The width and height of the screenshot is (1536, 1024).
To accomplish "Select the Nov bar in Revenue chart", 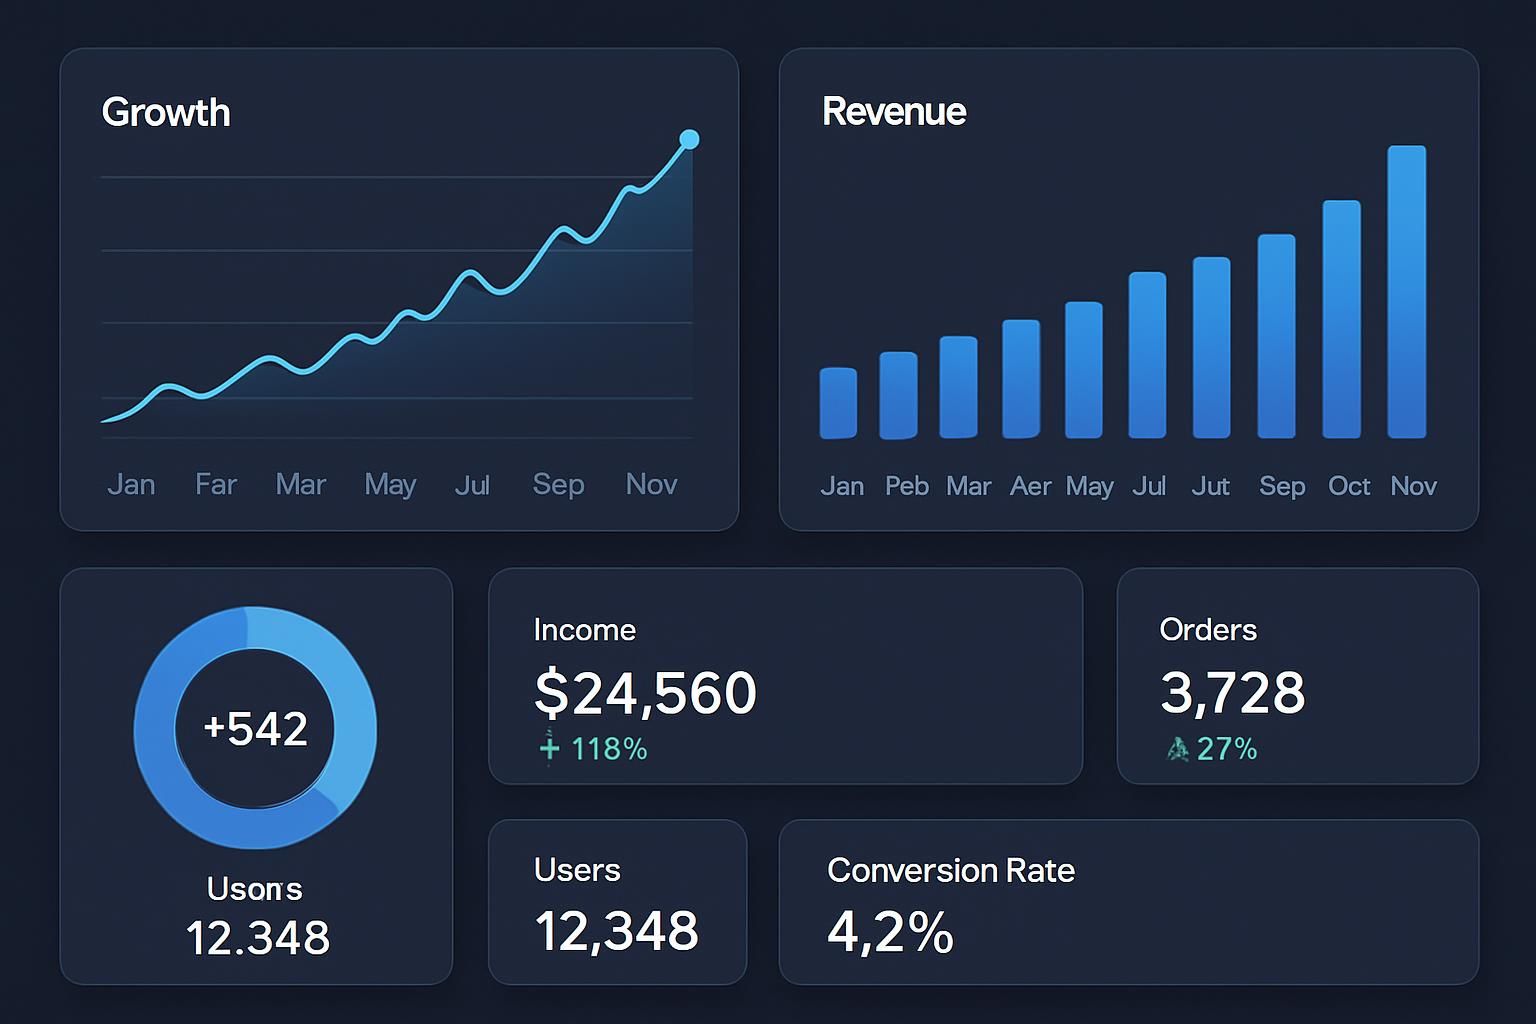I will click(x=1406, y=292).
